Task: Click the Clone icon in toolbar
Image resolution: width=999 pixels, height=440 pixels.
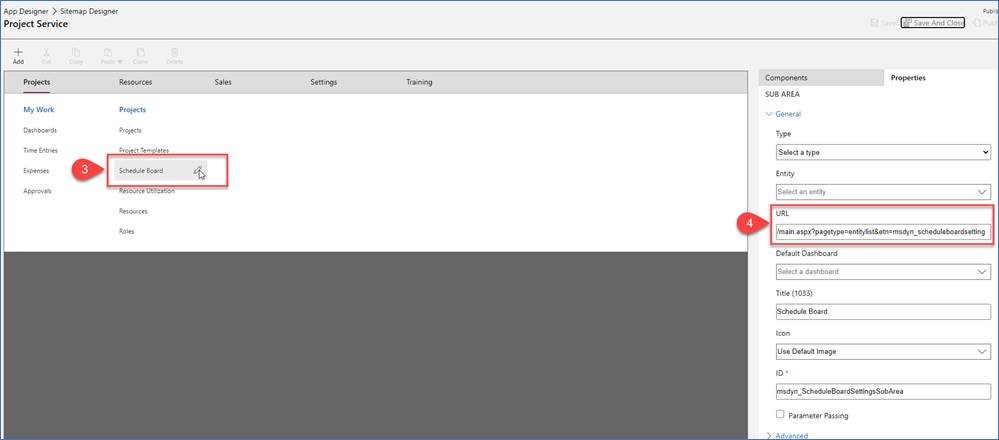Action: click(140, 51)
